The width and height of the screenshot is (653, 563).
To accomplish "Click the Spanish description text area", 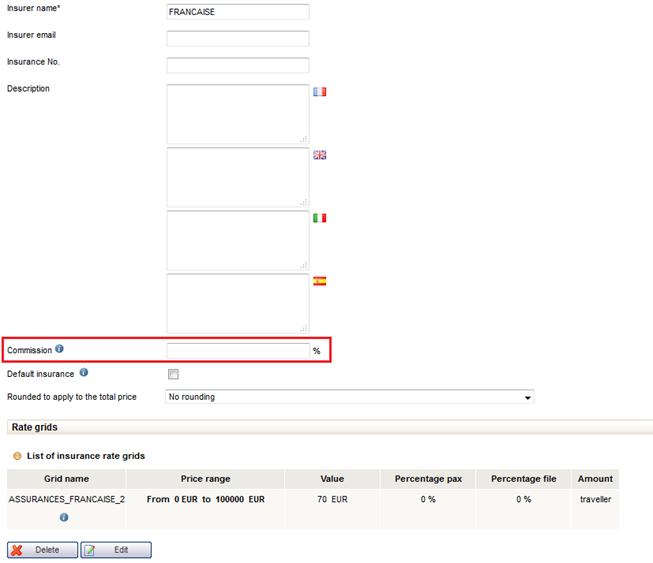I will pyautogui.click(x=237, y=303).
